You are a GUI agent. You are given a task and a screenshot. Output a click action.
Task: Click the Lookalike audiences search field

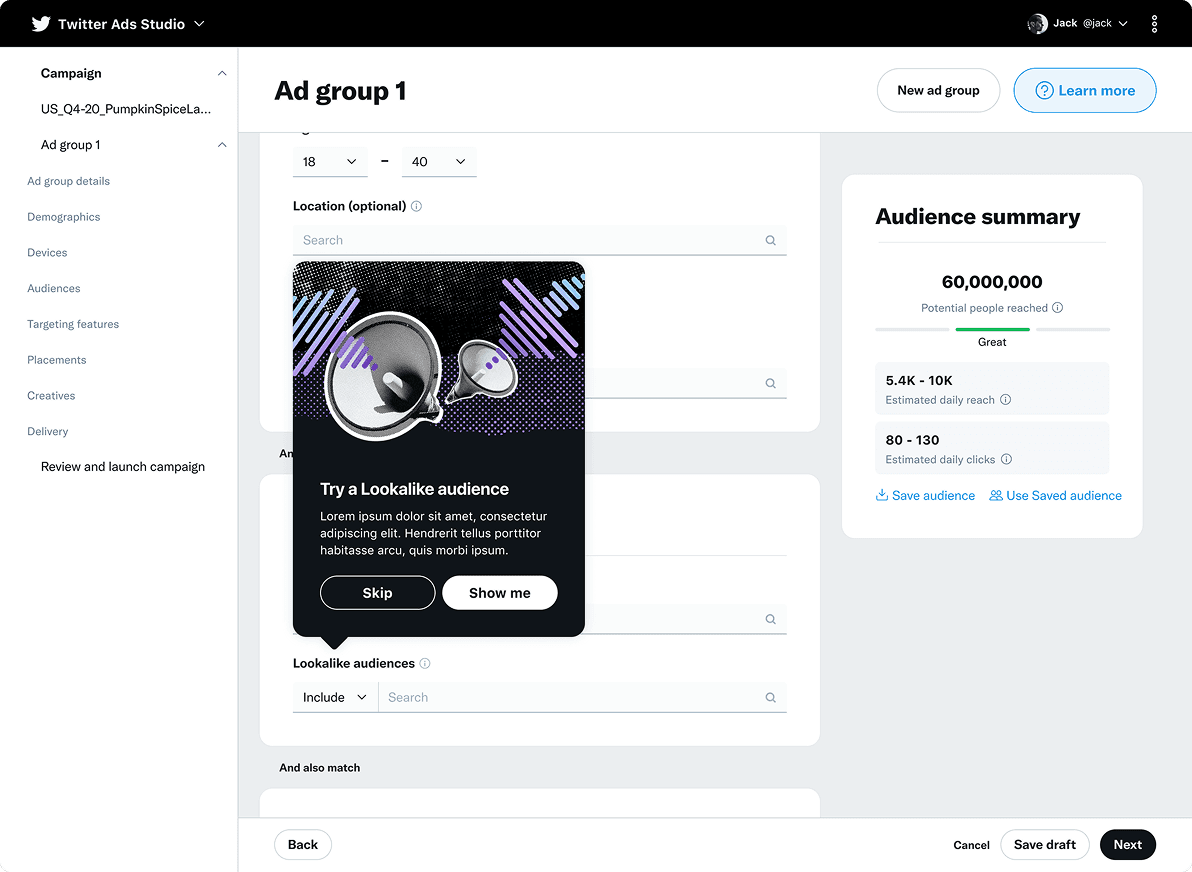pyautogui.click(x=560, y=697)
